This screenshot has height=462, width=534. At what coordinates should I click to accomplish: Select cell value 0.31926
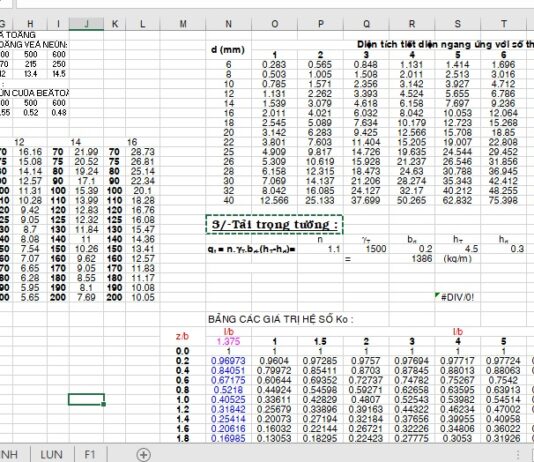click(503, 439)
